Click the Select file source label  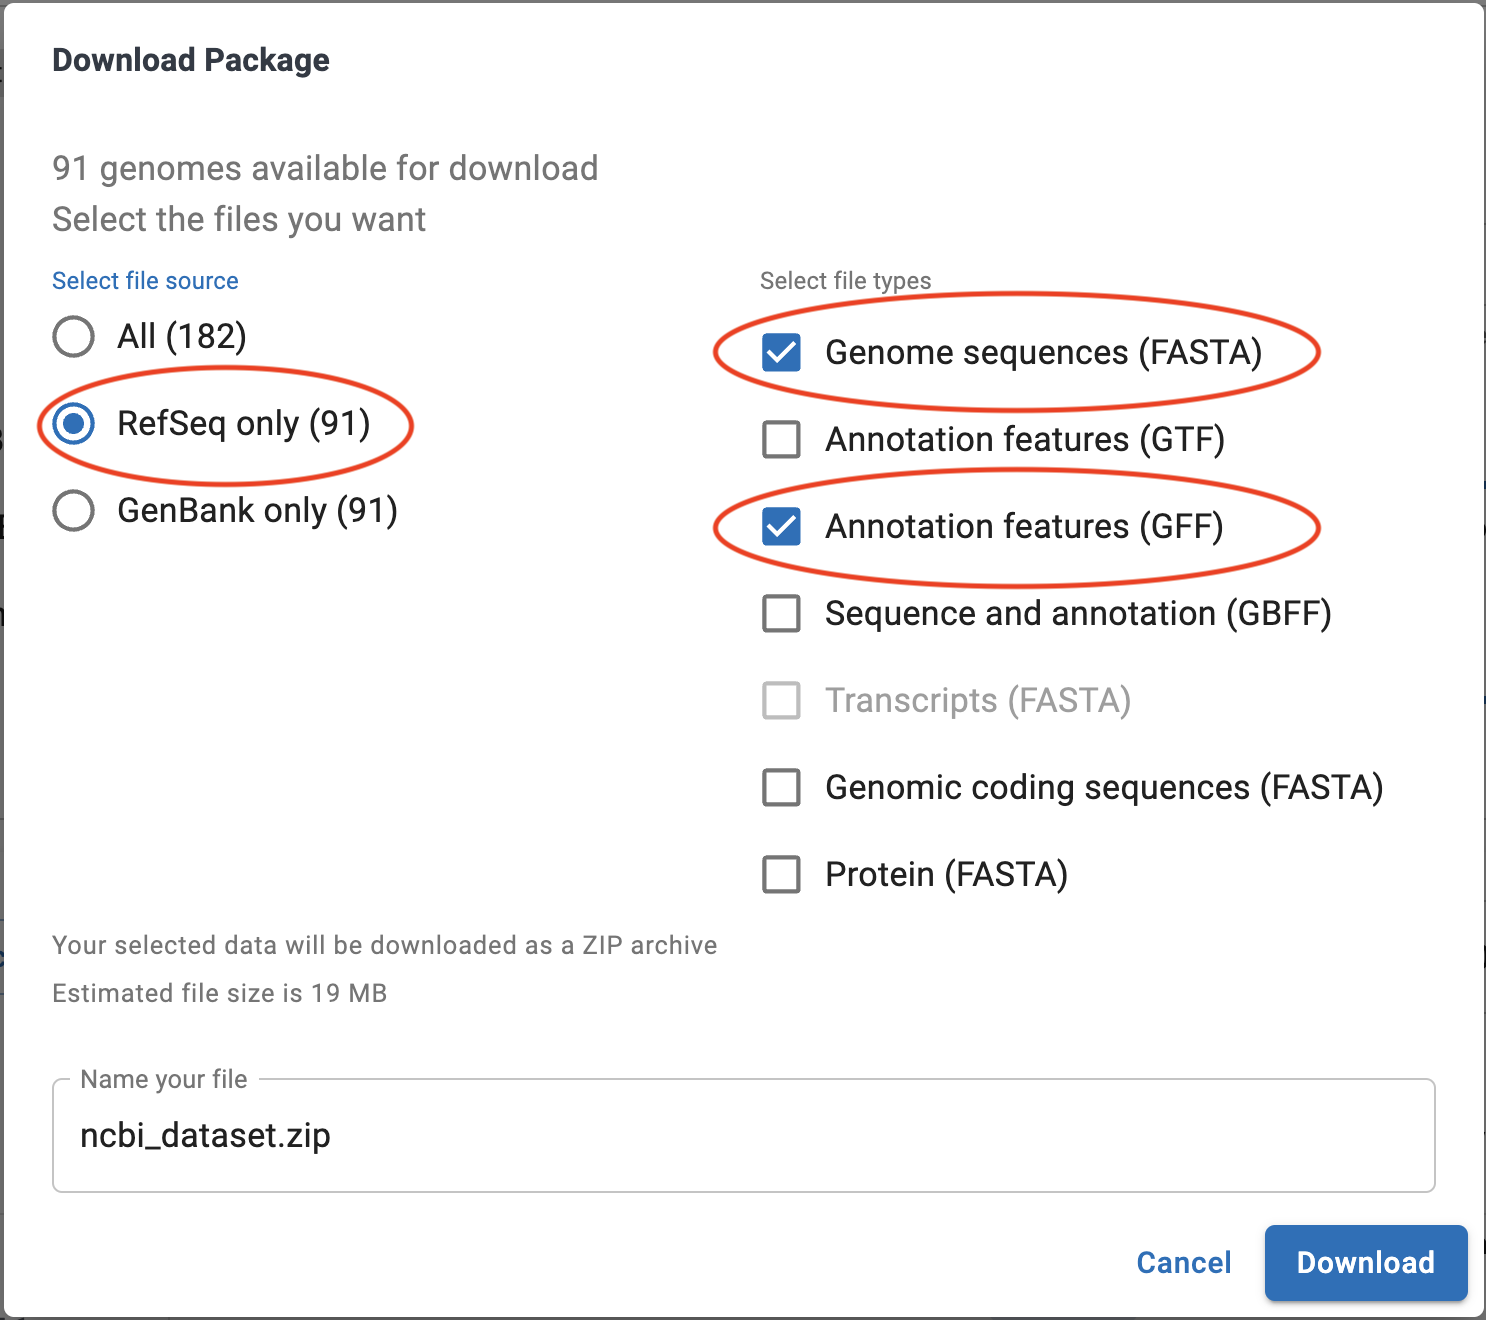click(145, 281)
